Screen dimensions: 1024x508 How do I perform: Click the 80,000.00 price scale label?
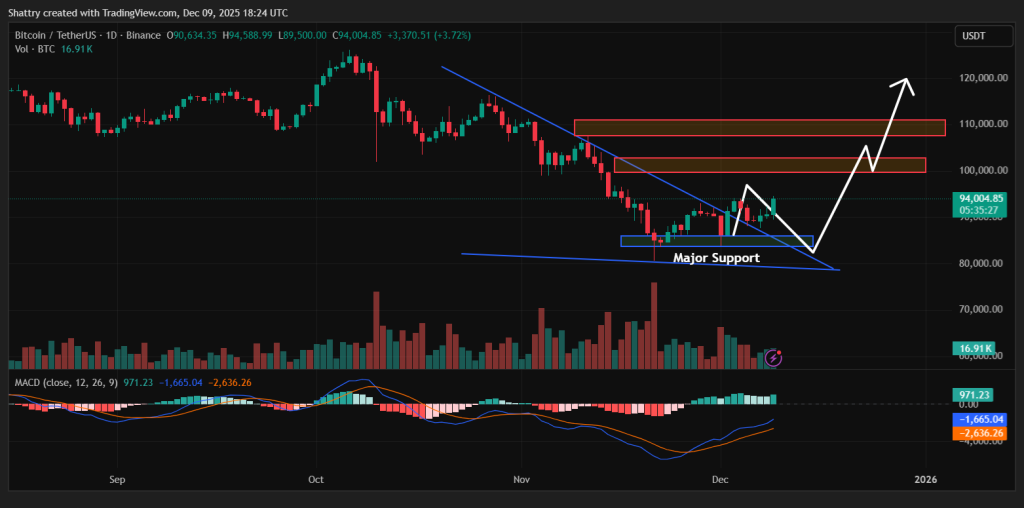(x=980, y=264)
